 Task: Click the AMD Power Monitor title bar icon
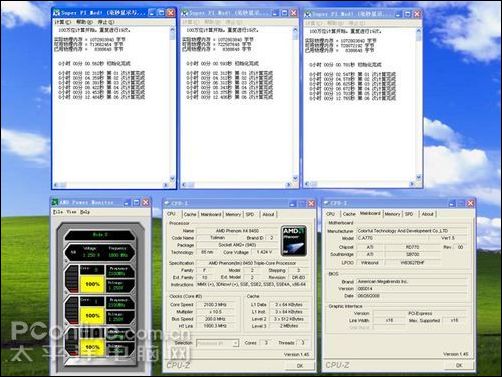tap(55, 202)
